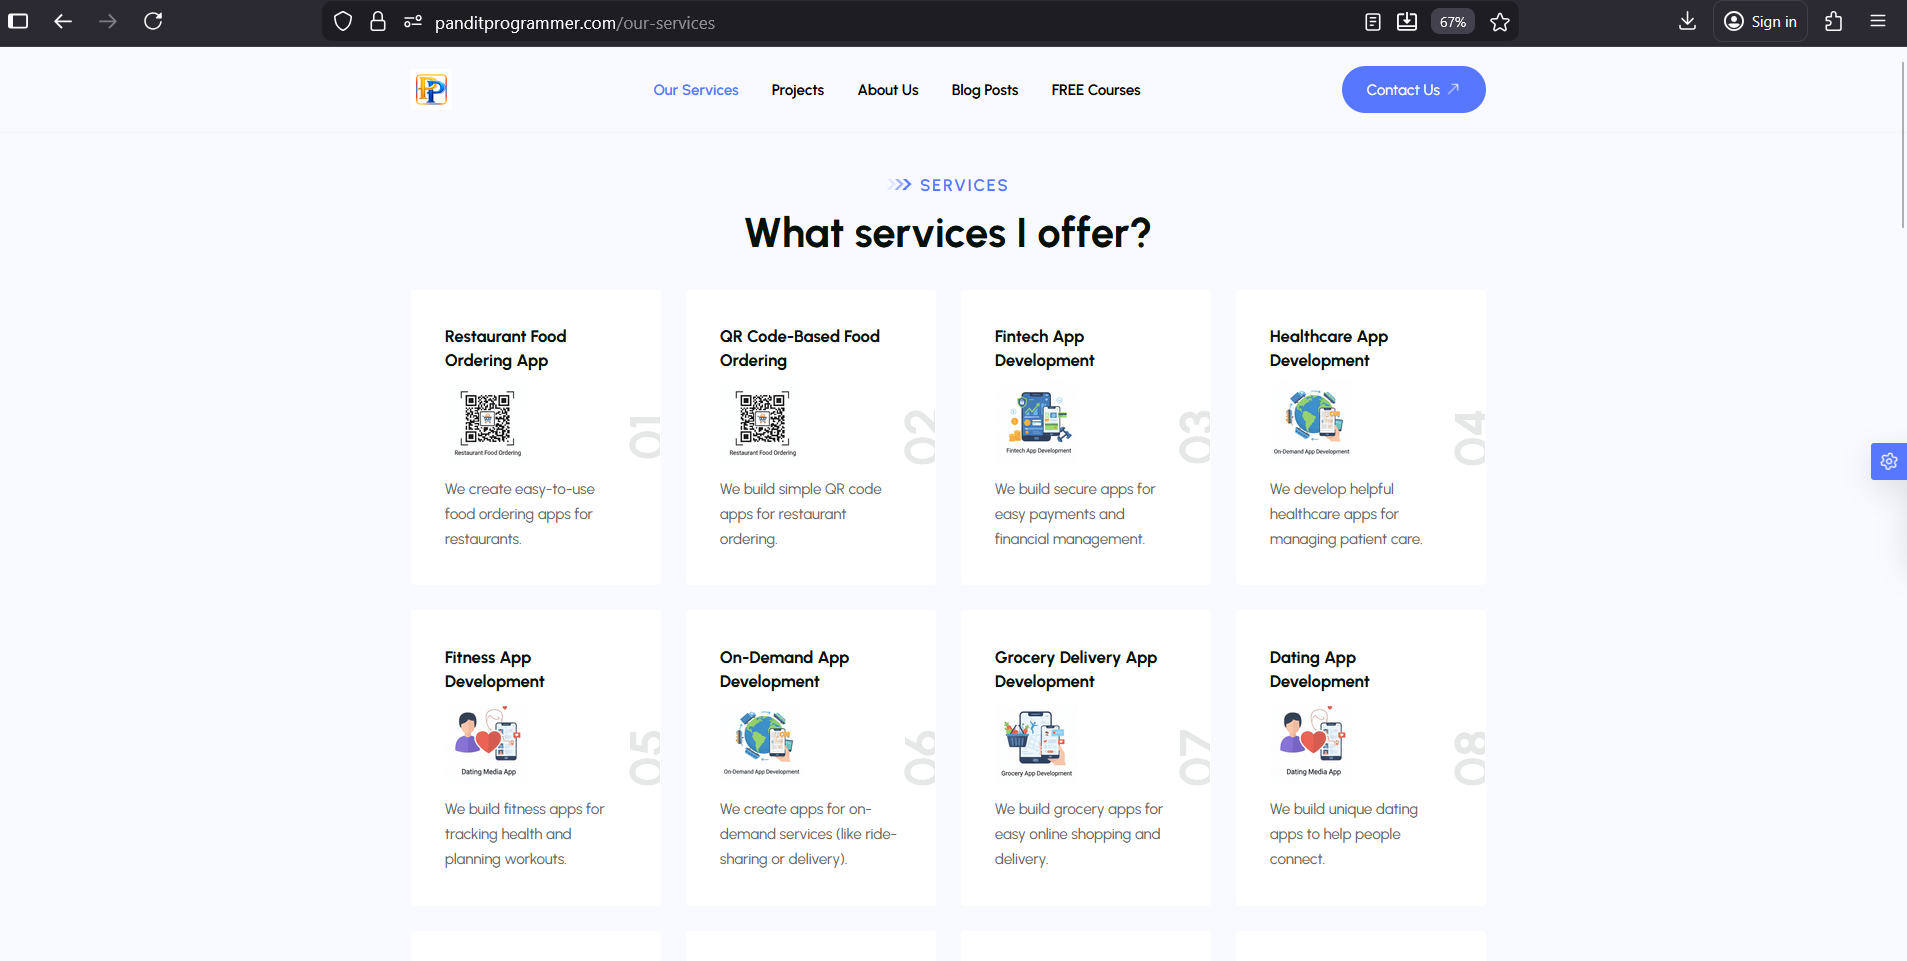Click the 67% zoom level indicator

click(1452, 22)
